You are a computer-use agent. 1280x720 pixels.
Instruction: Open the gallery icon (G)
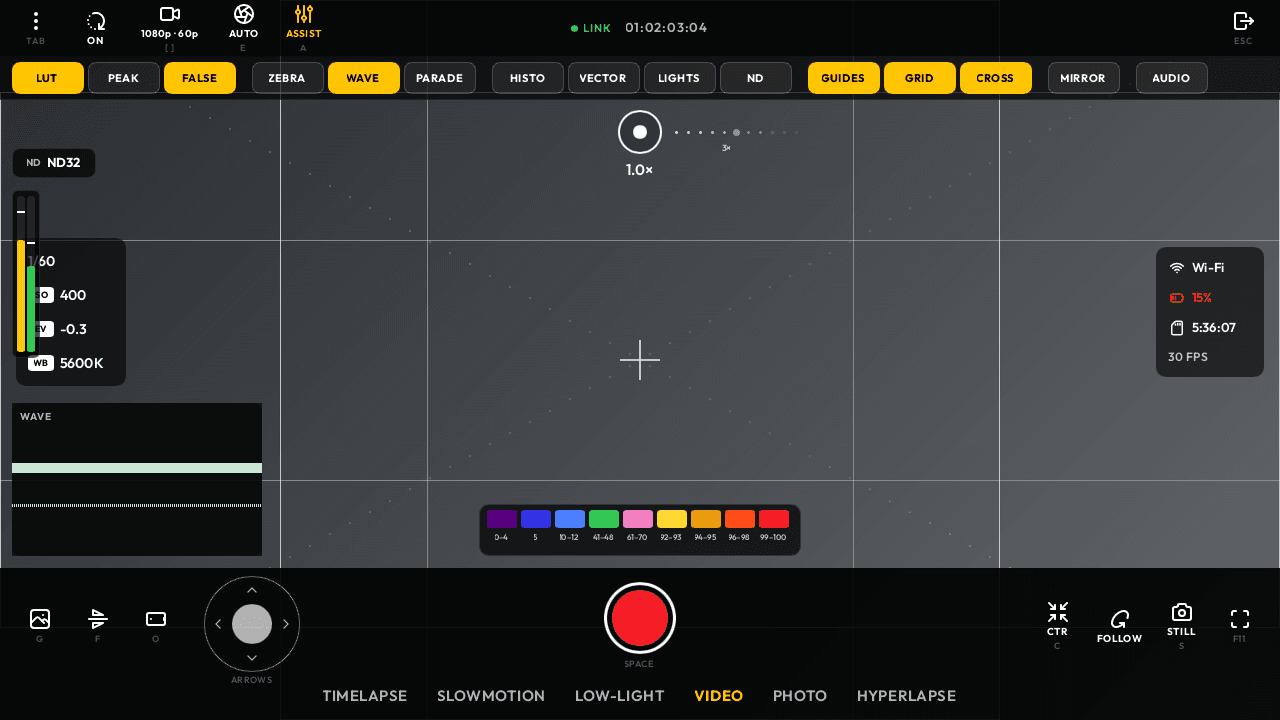click(x=40, y=619)
